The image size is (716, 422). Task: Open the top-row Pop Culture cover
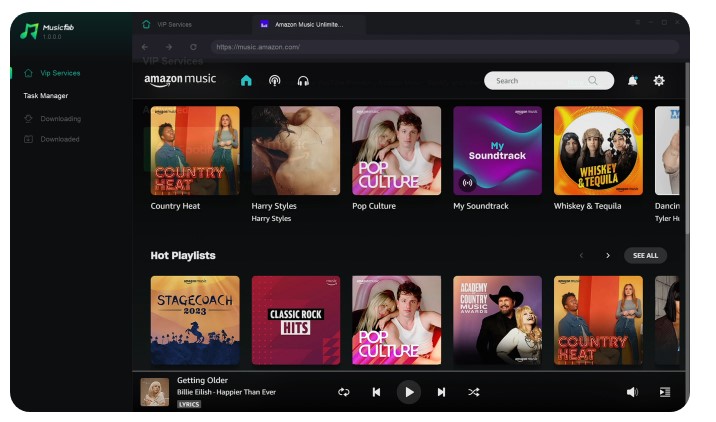click(396, 151)
